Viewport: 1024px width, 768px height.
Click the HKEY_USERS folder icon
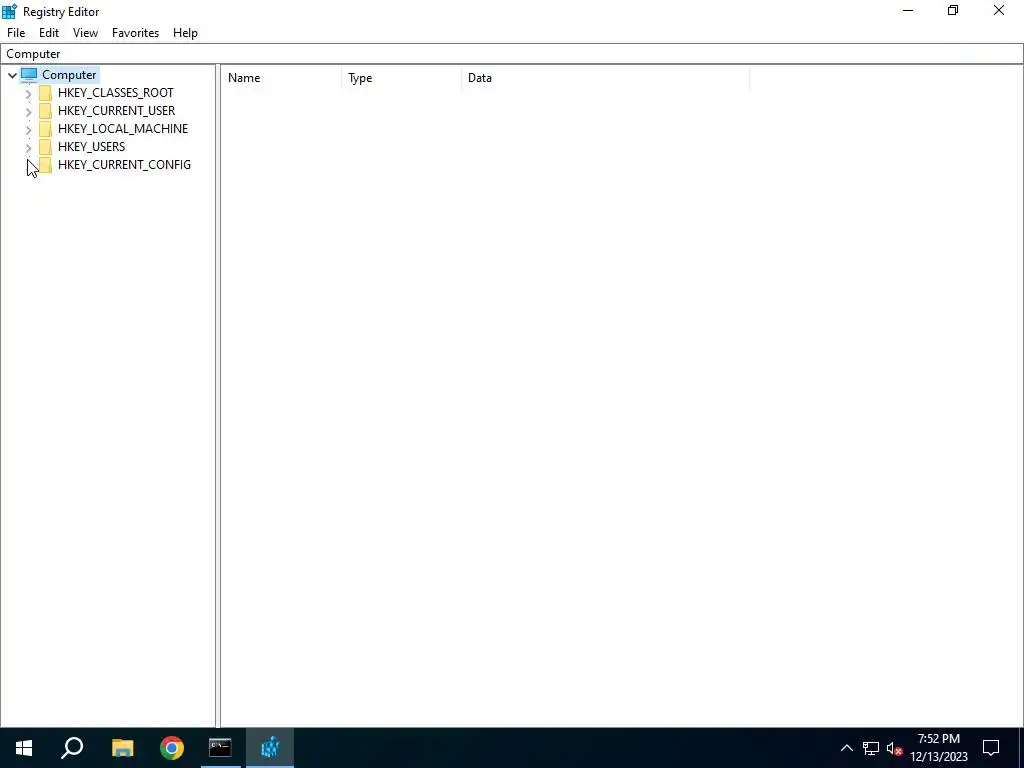click(x=45, y=146)
